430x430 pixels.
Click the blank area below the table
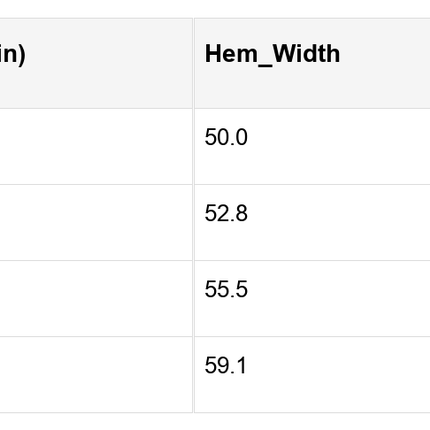[x=215, y=422]
